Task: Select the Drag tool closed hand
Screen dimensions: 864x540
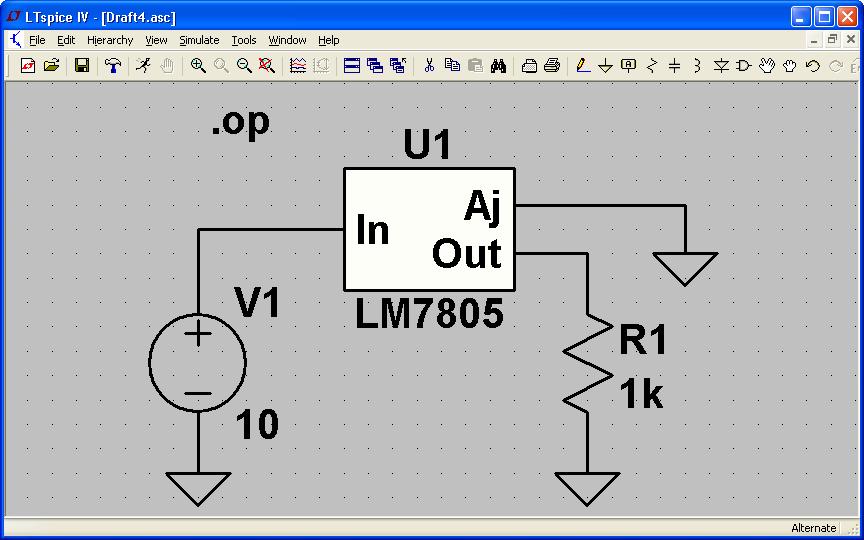Action: pyautogui.click(x=790, y=66)
